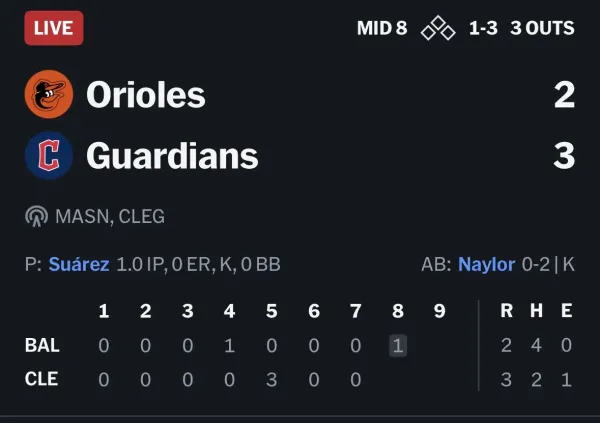Viewport: 600px width, 423px height.
Task: Click the 3 OUTS indicator
Action: (542, 28)
